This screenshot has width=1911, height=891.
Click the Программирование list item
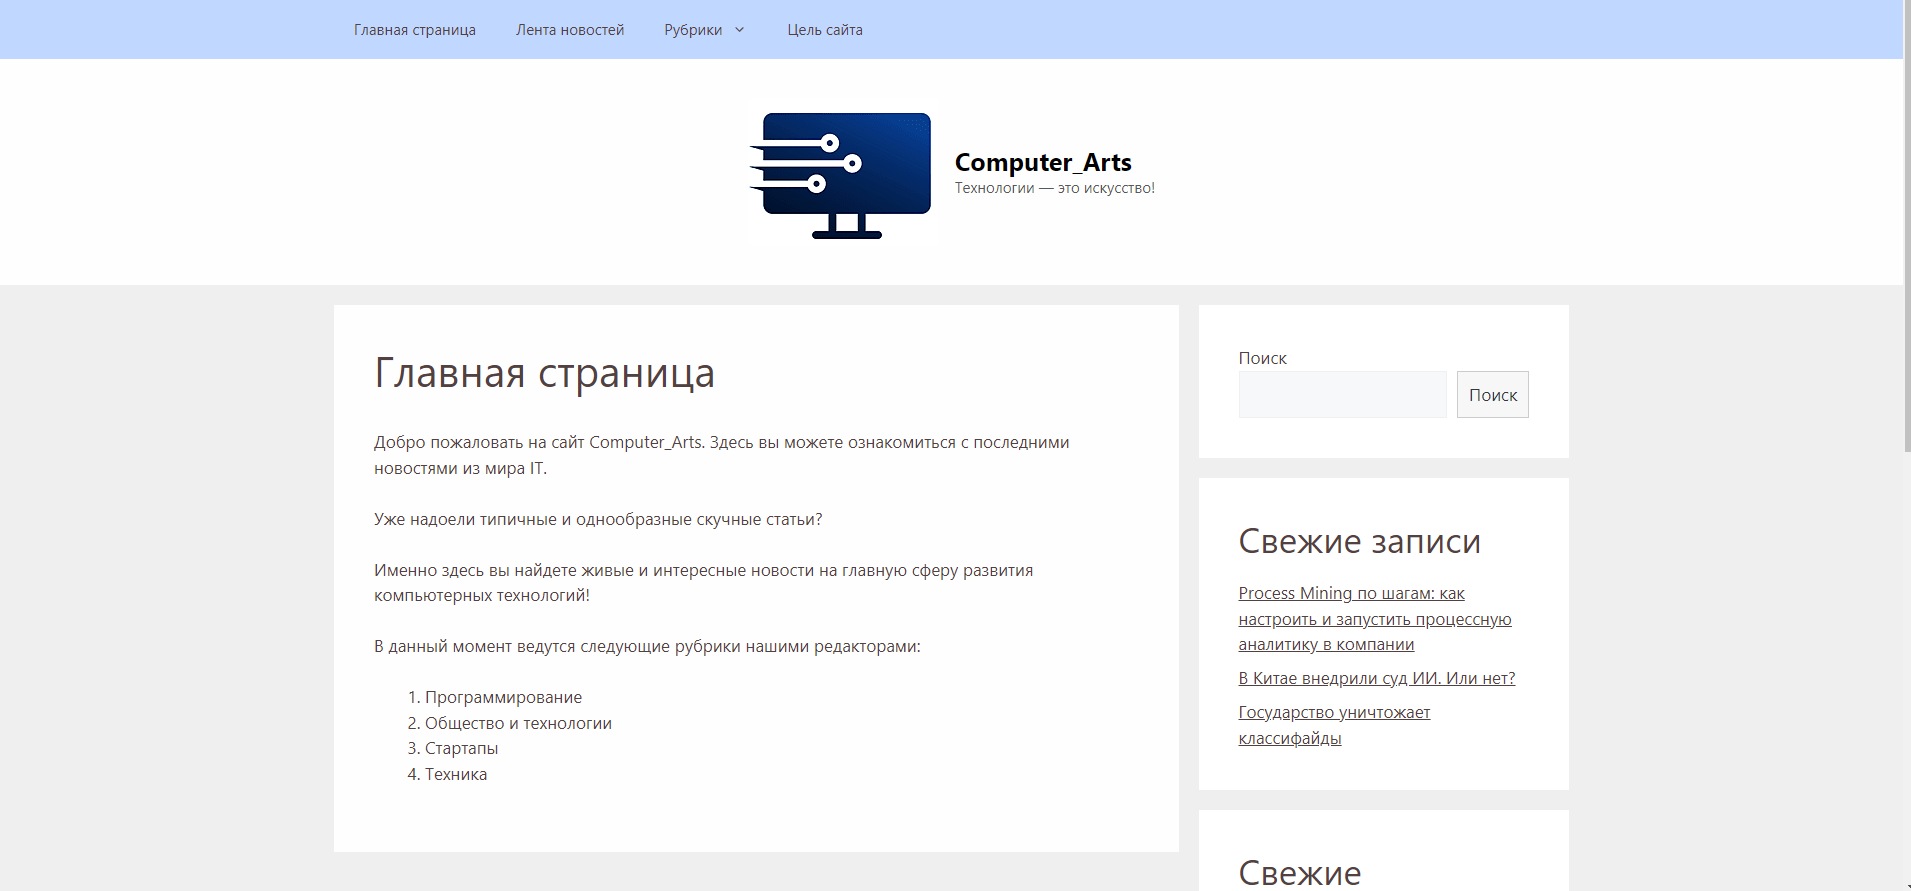click(503, 697)
